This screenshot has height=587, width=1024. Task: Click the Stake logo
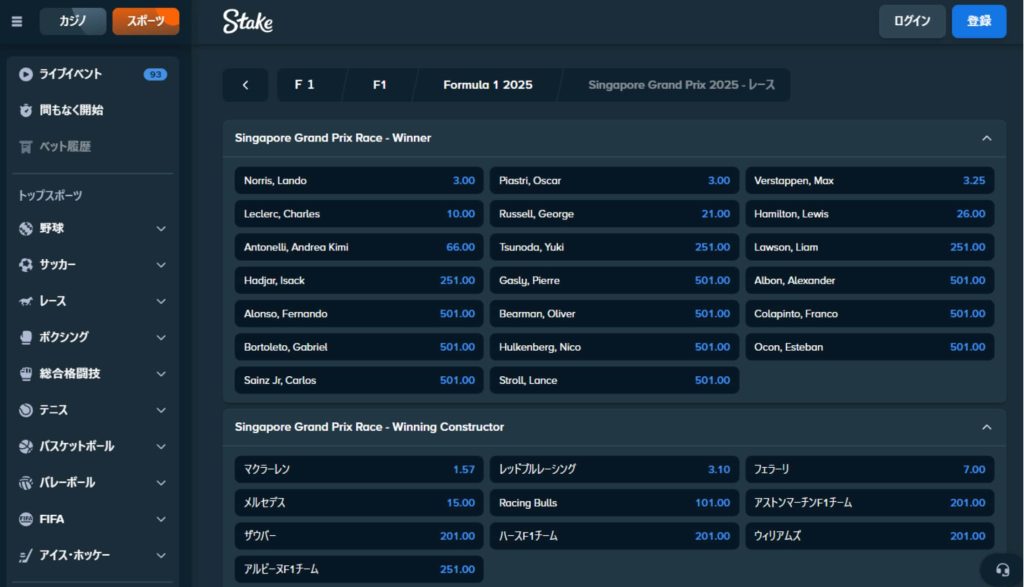point(248,22)
